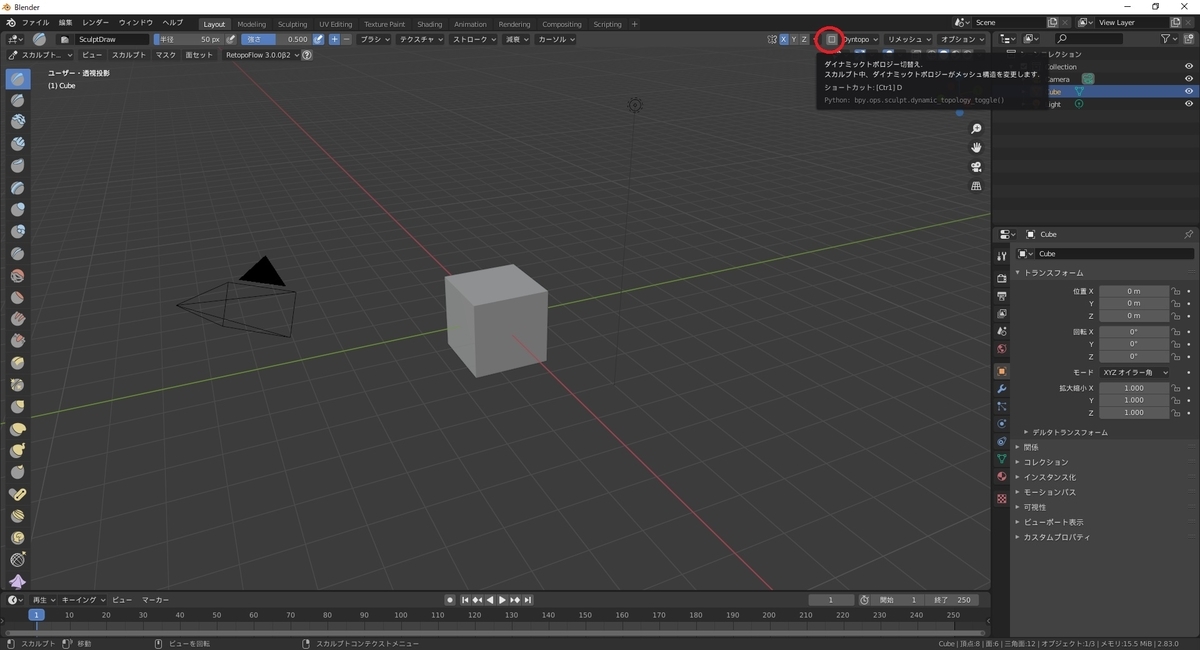Open the Object Constraints properties tab
The width and height of the screenshot is (1200, 650).
coord(1001,441)
